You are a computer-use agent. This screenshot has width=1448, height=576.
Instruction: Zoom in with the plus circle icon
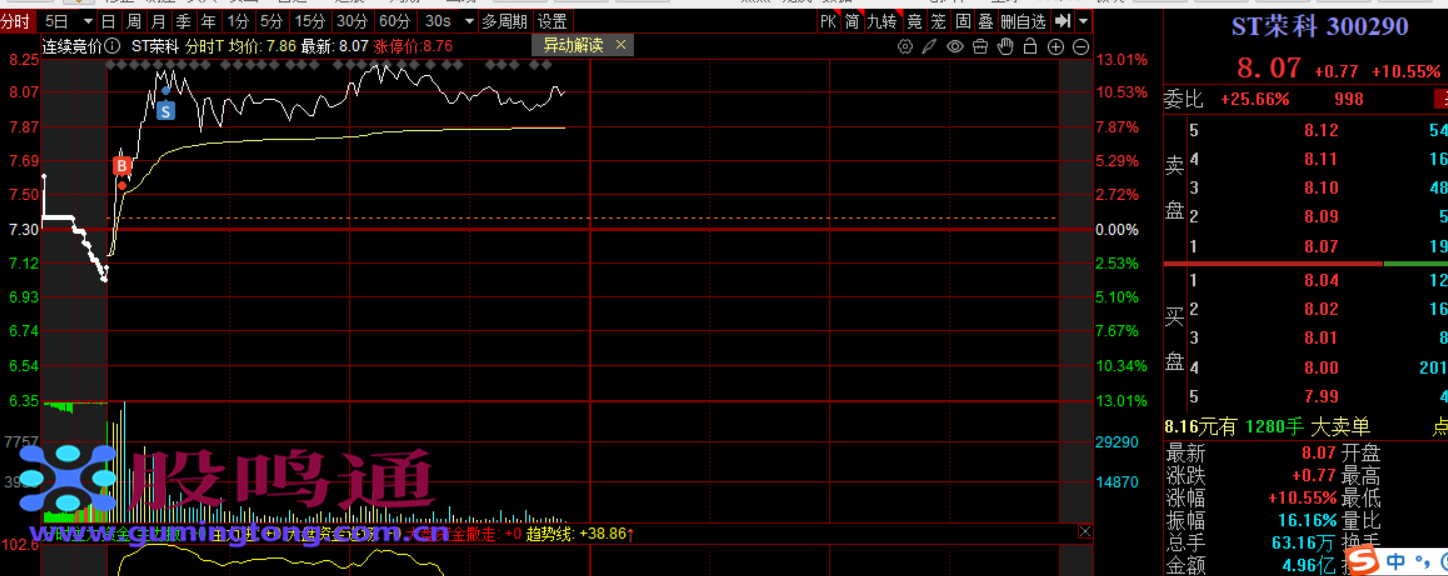click(1056, 46)
